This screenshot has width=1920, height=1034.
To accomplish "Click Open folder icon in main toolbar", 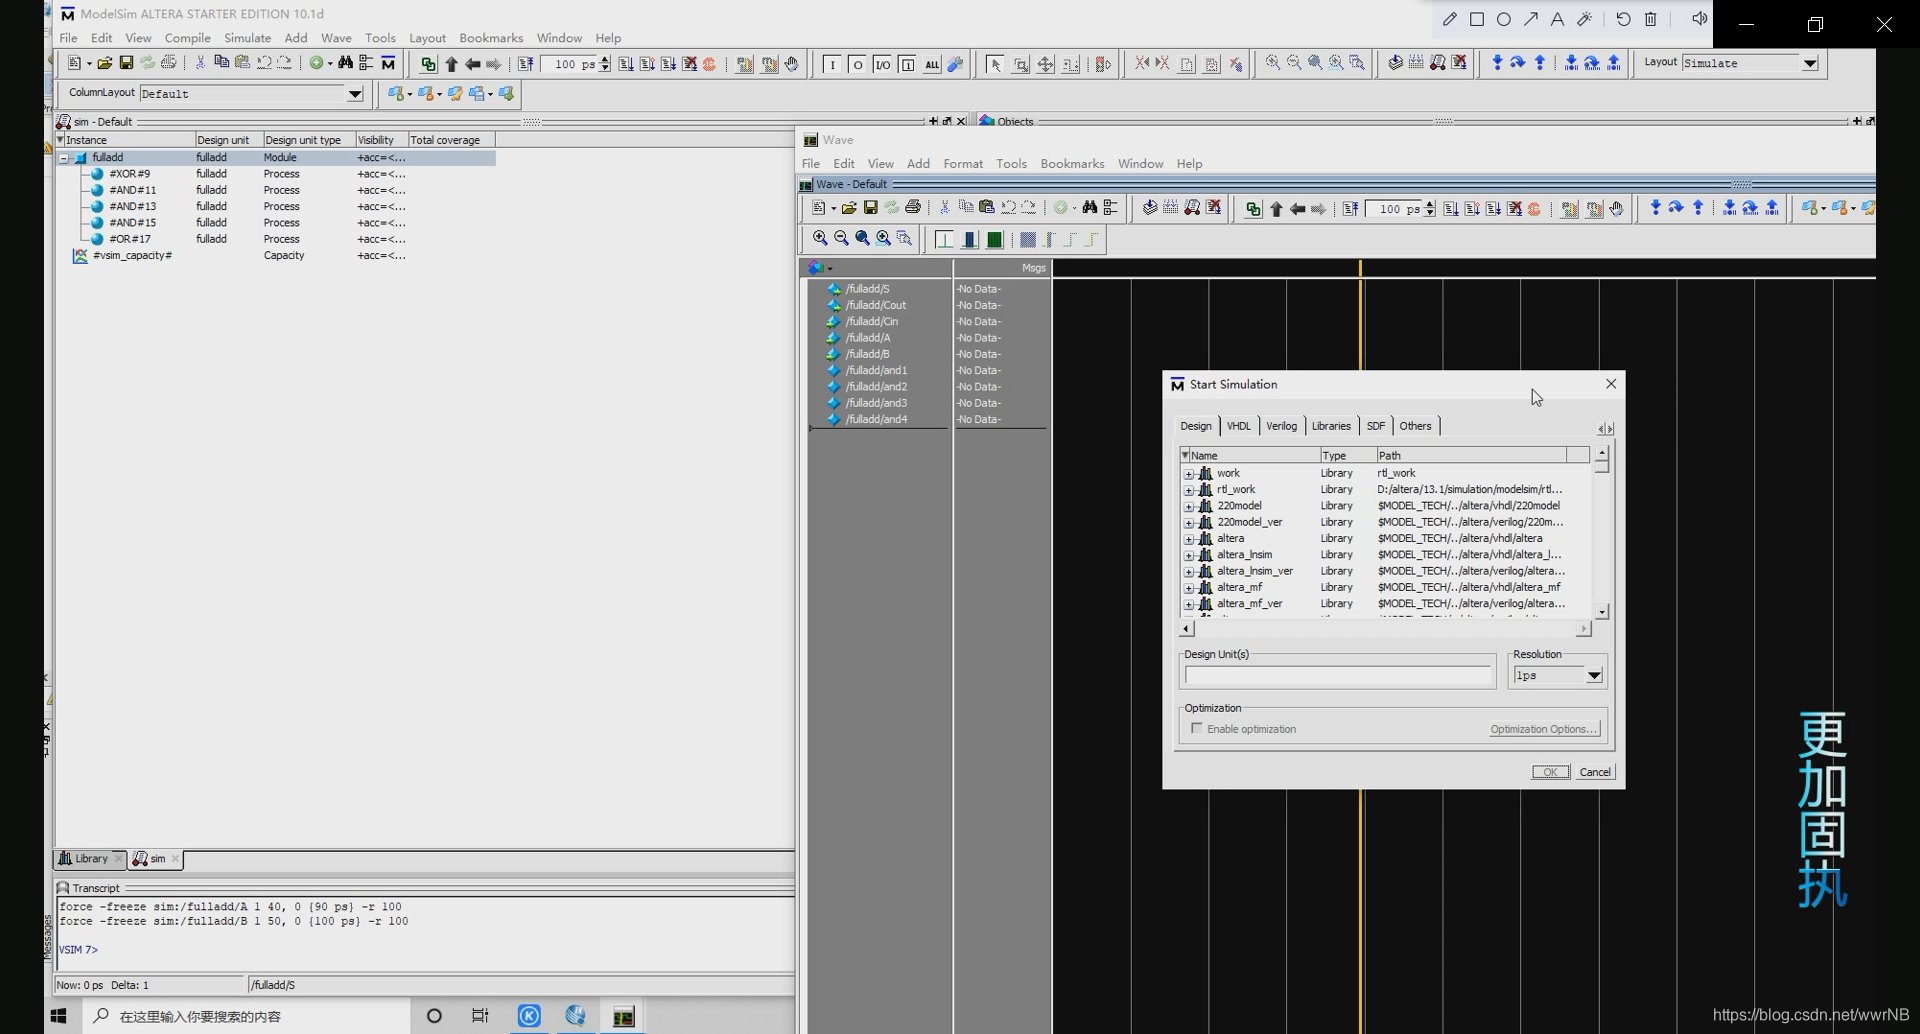I will point(104,63).
